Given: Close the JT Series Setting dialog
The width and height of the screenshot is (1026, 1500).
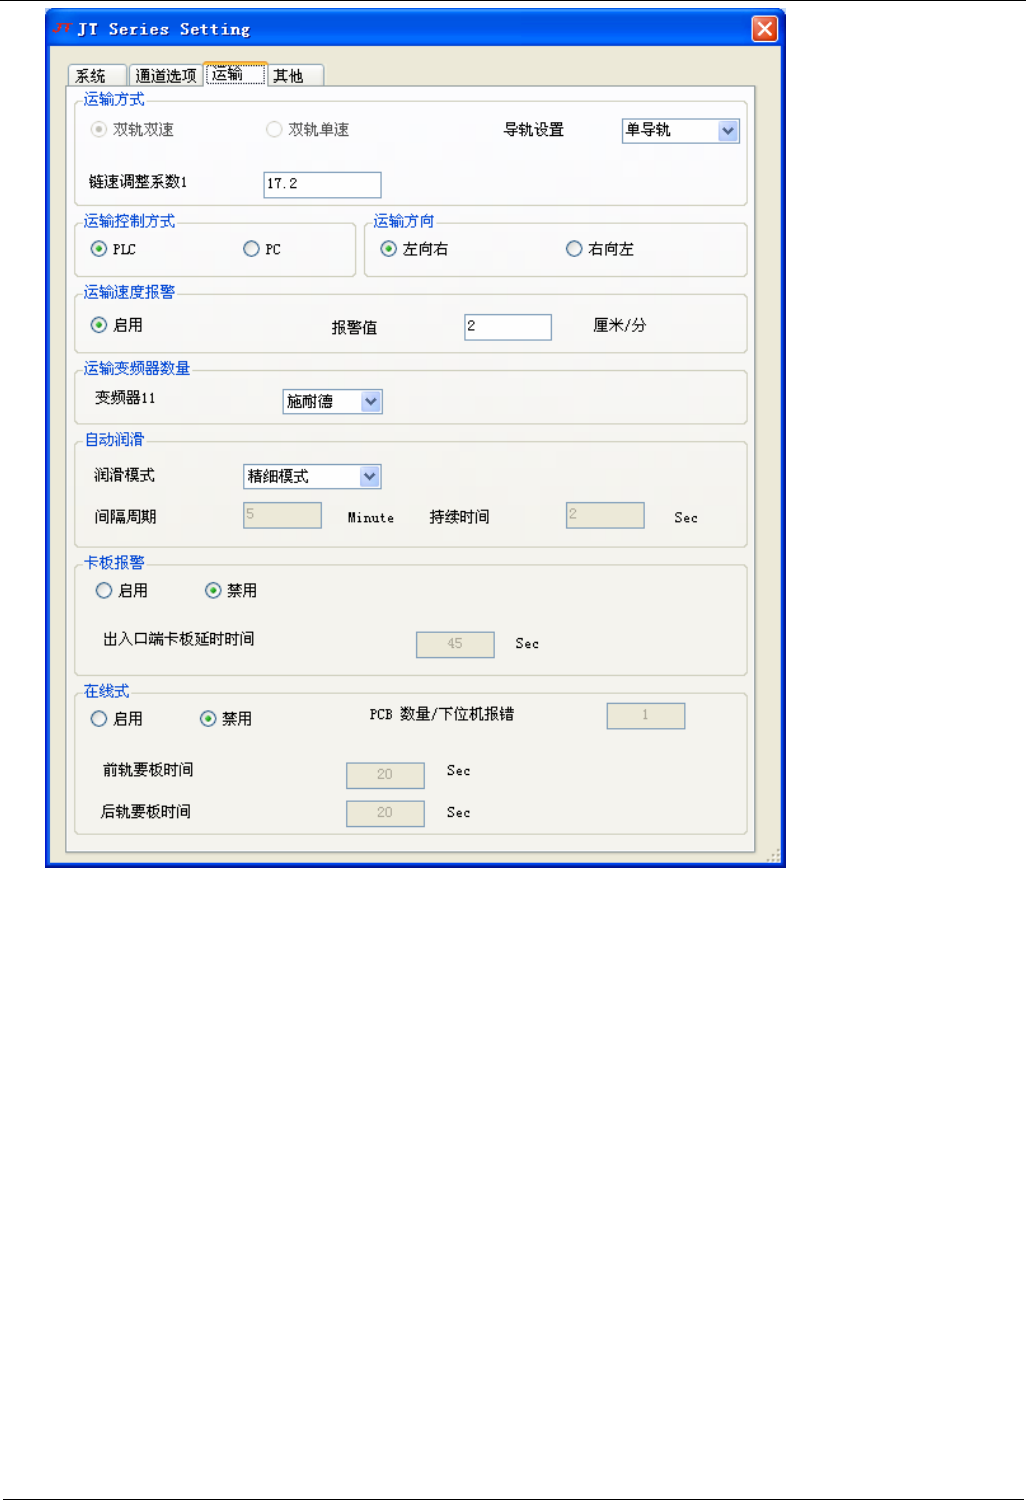Looking at the screenshot, I should (x=765, y=29).
